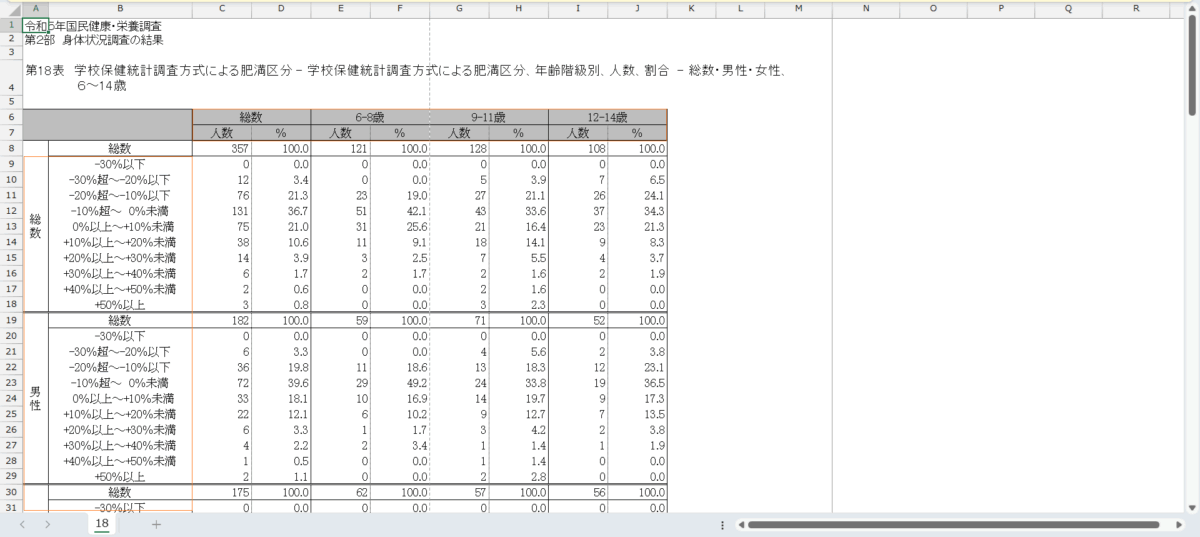Select the 12-14歳 header cell
Viewport: 1200px width, 537px height.
pos(607,117)
